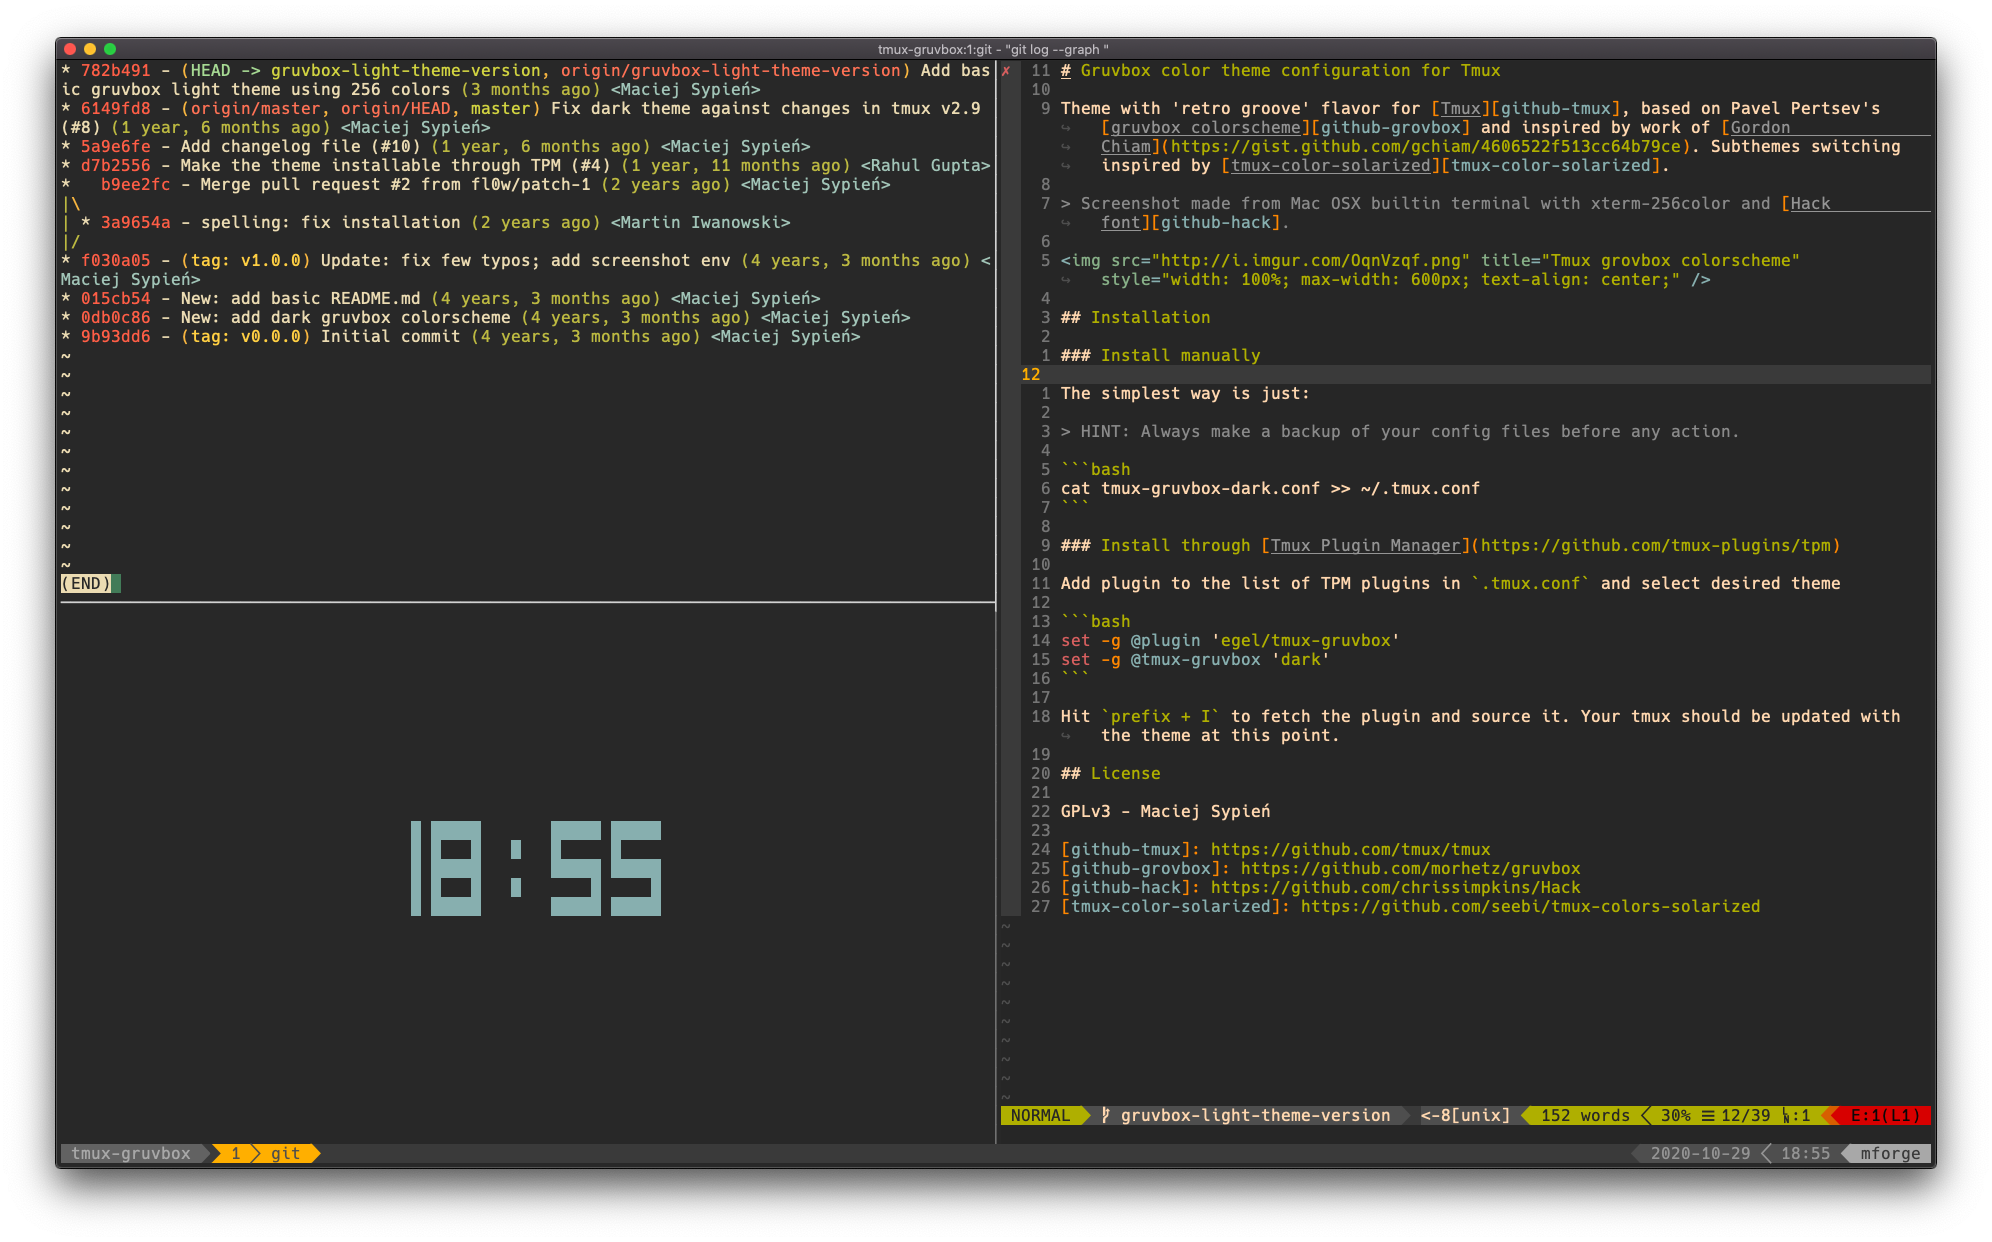Click the tmux clock display showing 18:55
Image resolution: width=1992 pixels, height=1242 pixels.
536,868
